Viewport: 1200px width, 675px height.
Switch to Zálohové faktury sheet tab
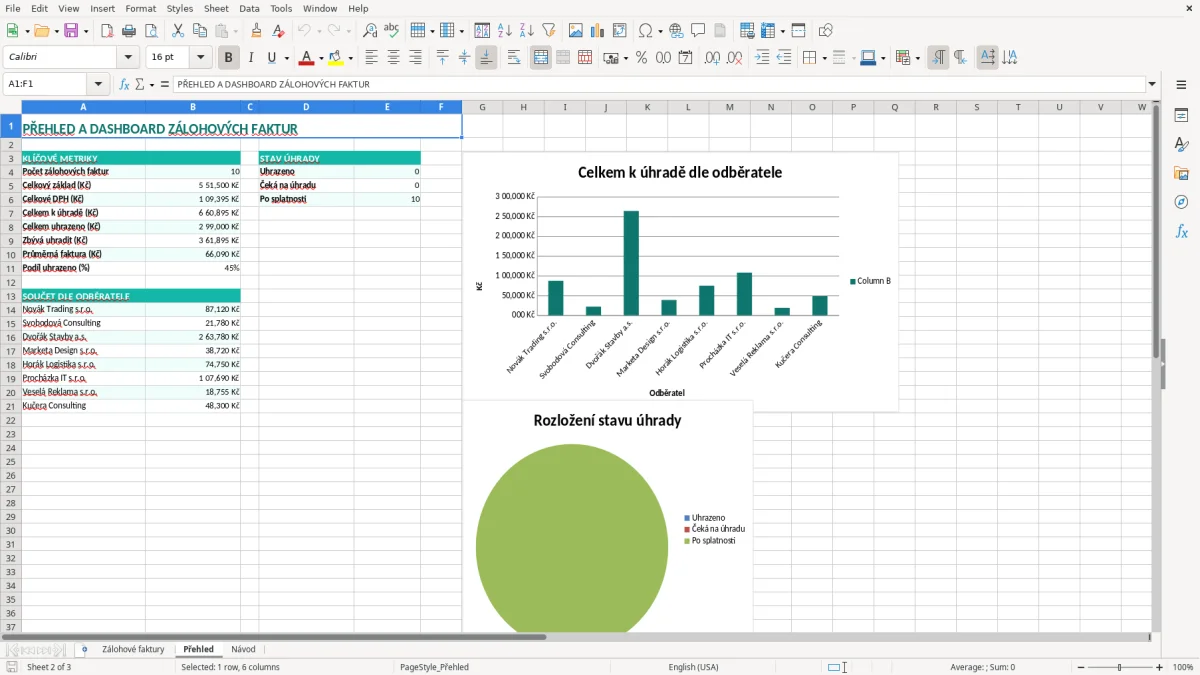(133, 649)
